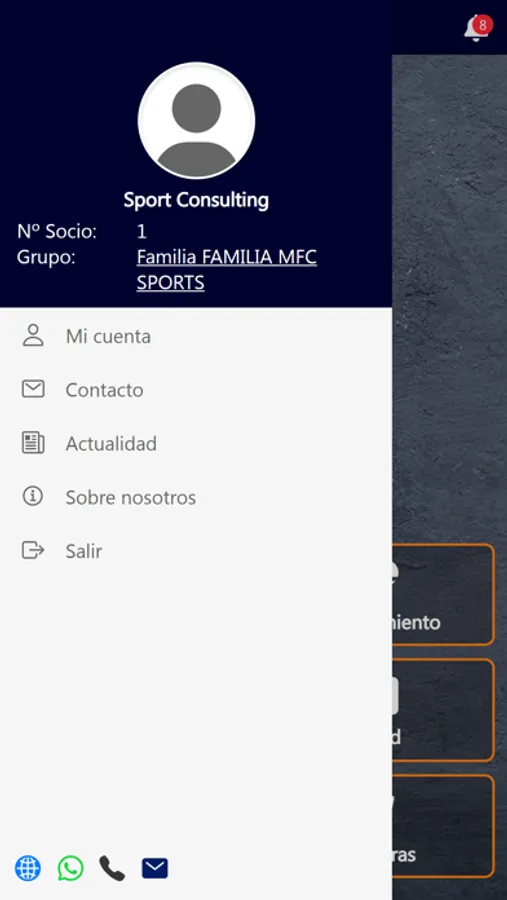Tap the phone call icon
Image resolution: width=507 pixels, height=900 pixels.
(x=112, y=868)
